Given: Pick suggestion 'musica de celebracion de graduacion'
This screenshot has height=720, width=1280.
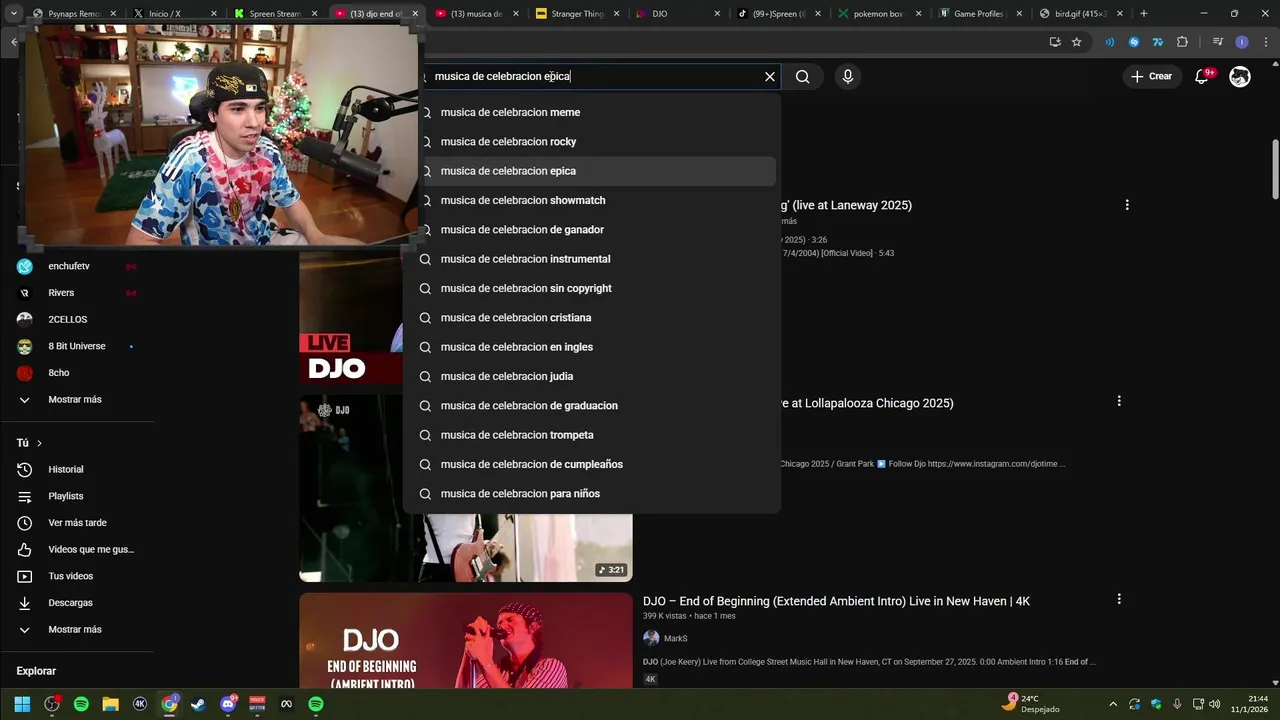Looking at the screenshot, I should [x=591, y=406].
